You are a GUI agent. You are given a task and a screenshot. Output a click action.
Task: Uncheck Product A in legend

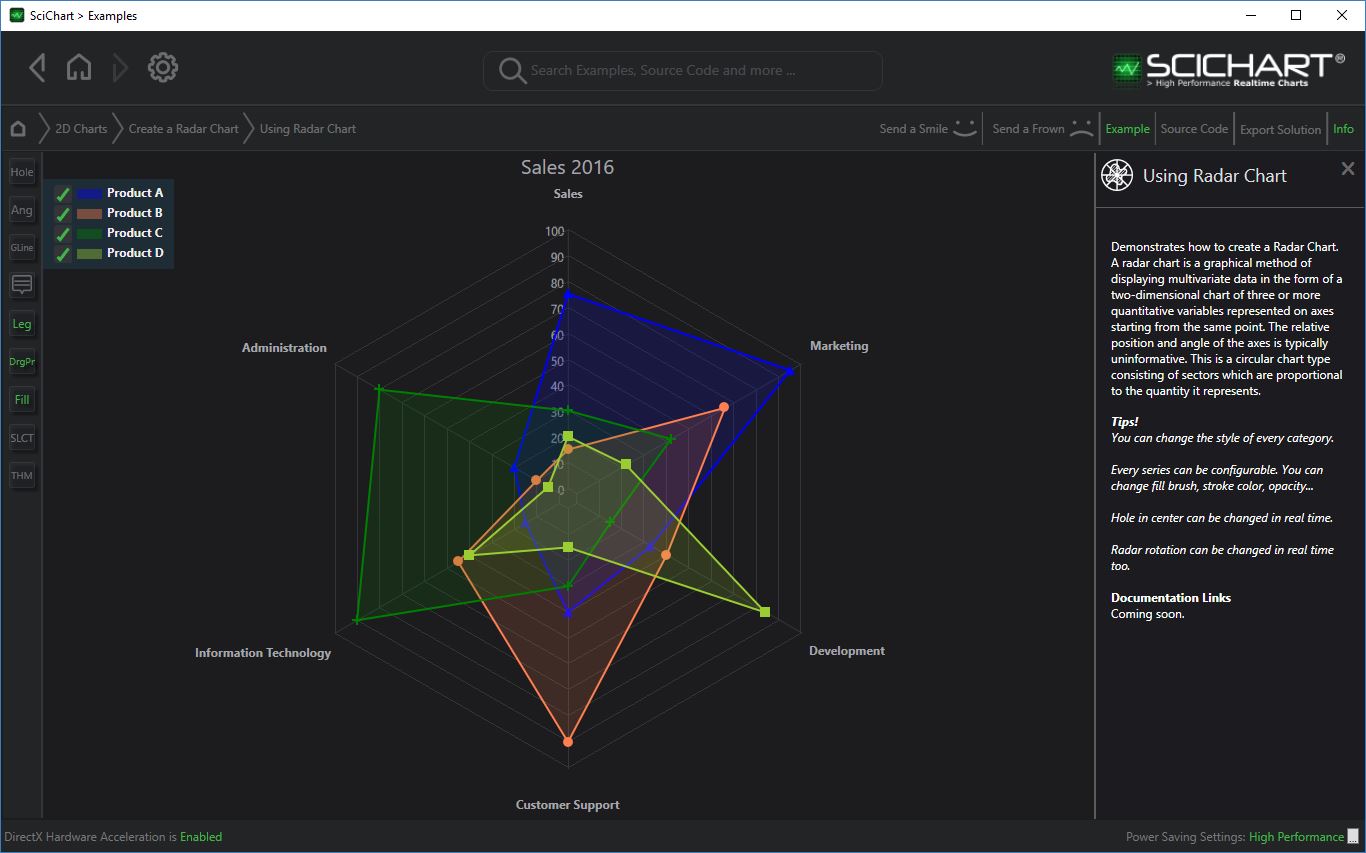(x=63, y=194)
